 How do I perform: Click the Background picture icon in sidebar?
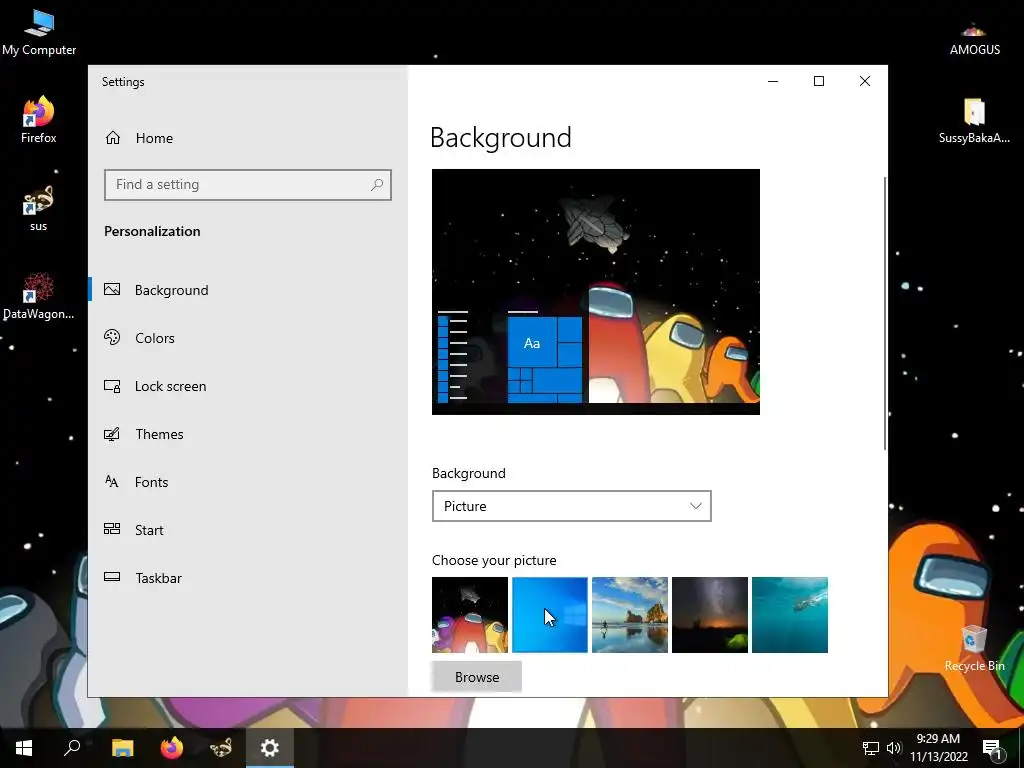click(x=112, y=289)
